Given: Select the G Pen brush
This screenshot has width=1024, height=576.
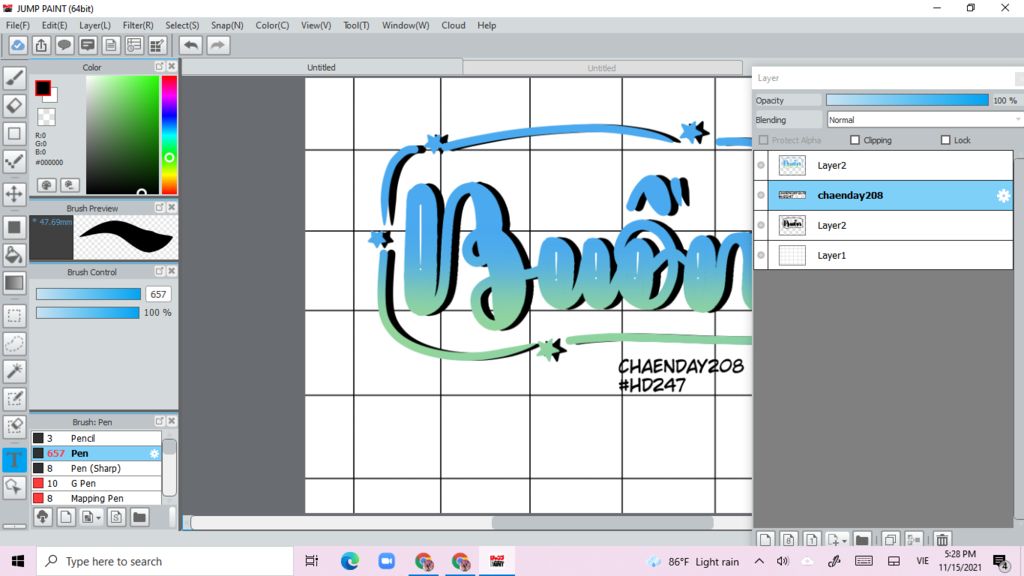Looking at the screenshot, I should 96,483.
